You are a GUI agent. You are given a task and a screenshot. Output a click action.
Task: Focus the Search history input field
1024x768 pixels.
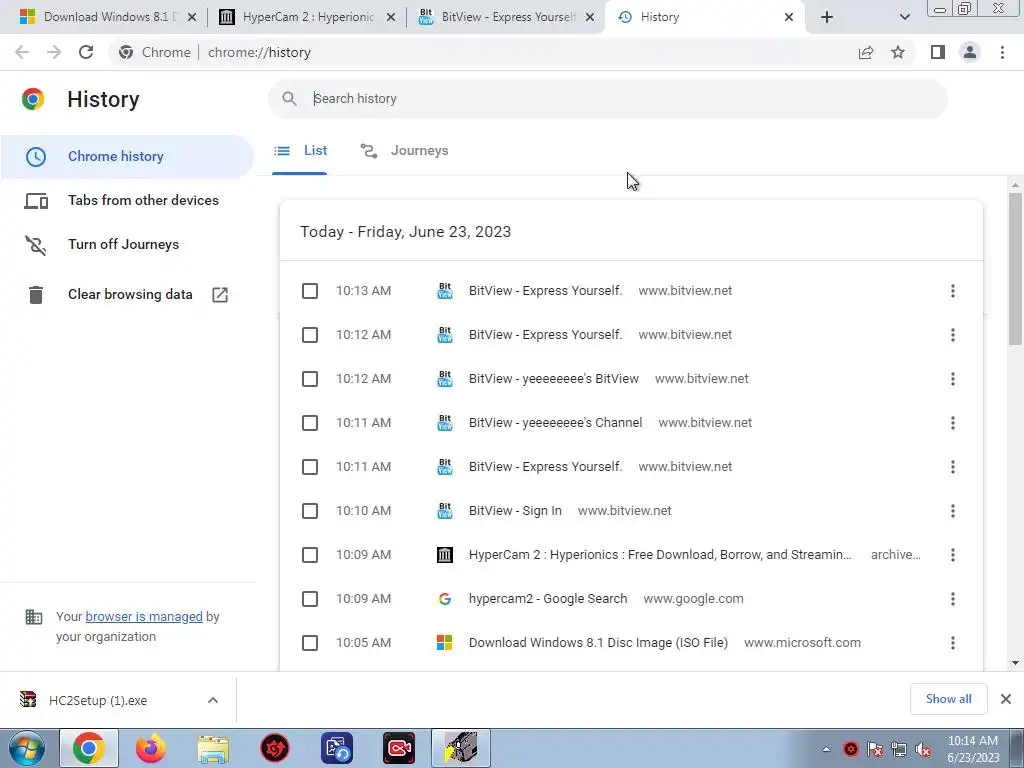(x=607, y=99)
